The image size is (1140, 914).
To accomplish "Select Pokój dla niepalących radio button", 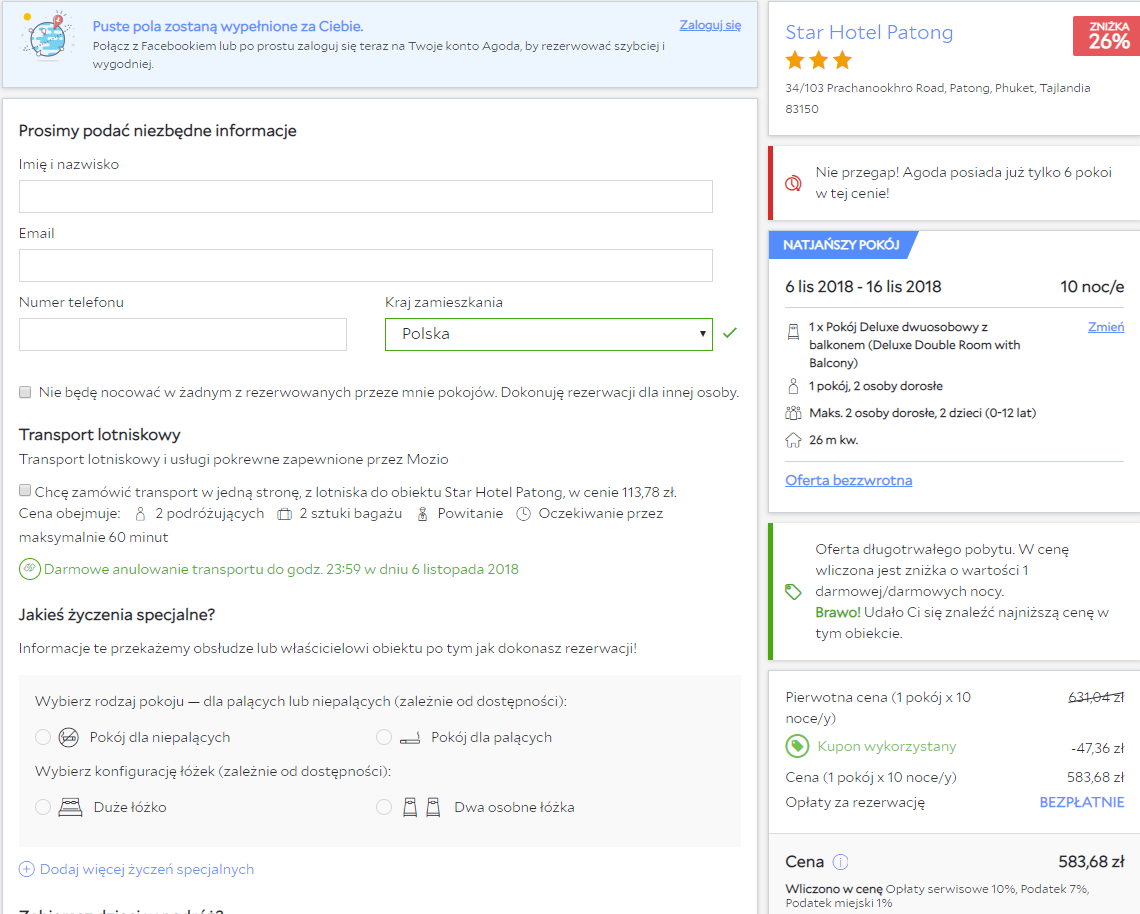I will coord(43,737).
